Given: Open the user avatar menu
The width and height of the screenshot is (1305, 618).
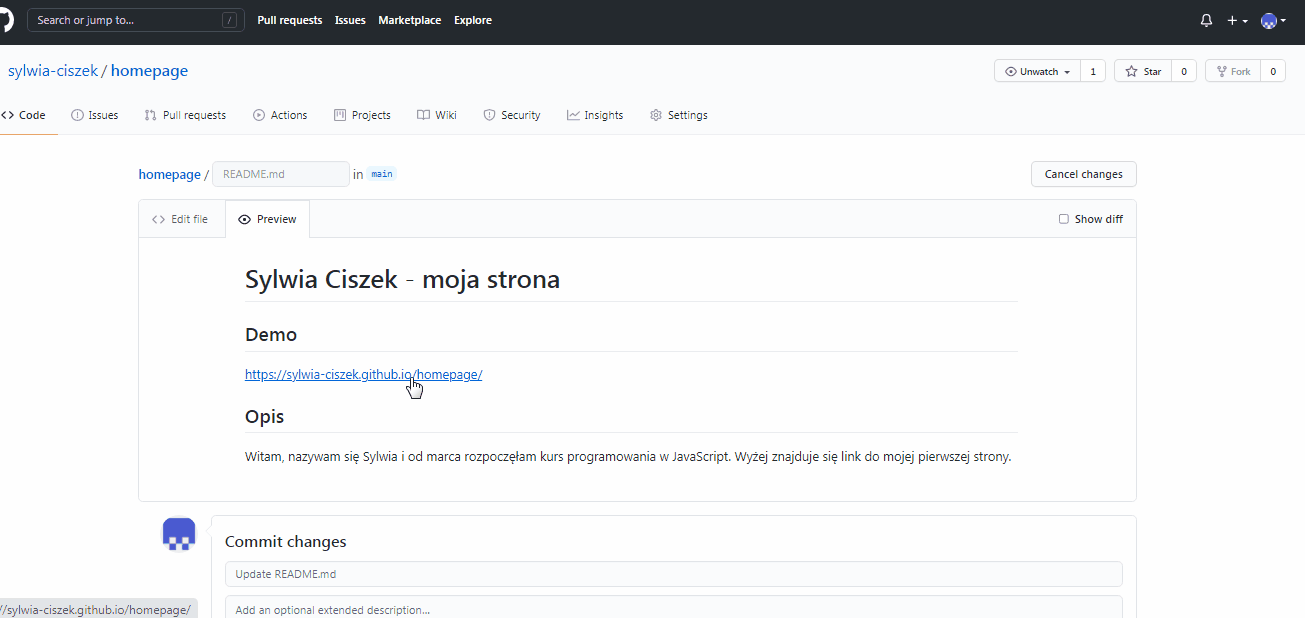Looking at the screenshot, I should pyautogui.click(x=1273, y=20).
